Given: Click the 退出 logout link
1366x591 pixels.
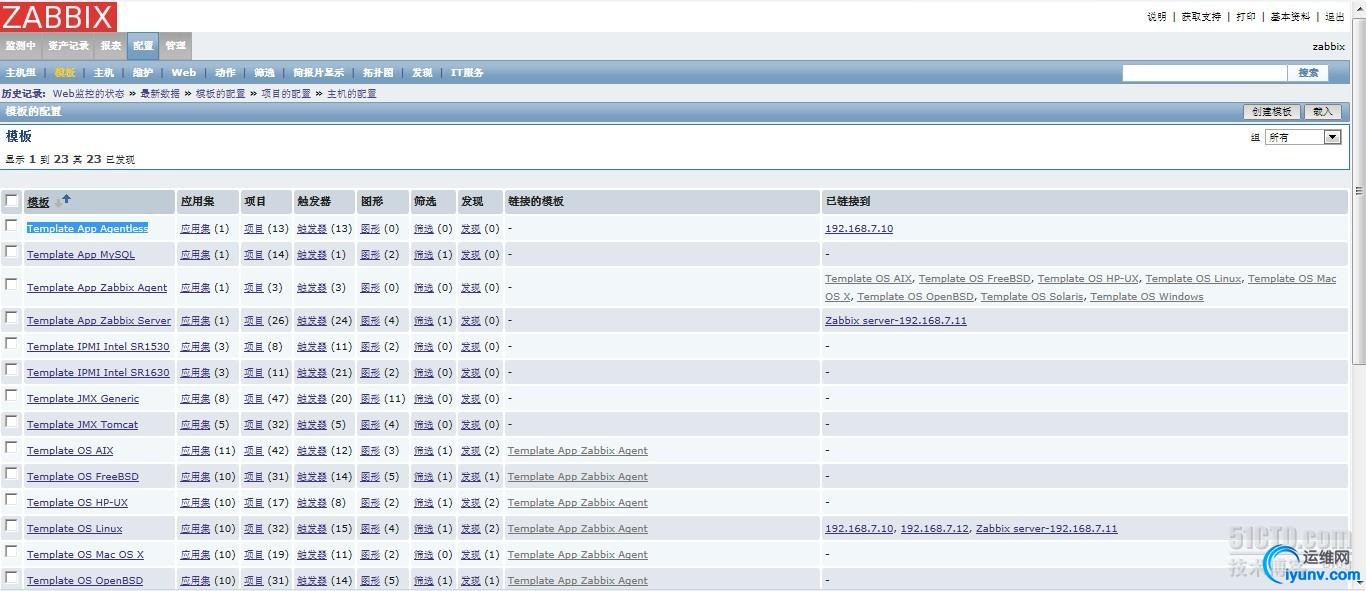Looking at the screenshot, I should [1335, 17].
